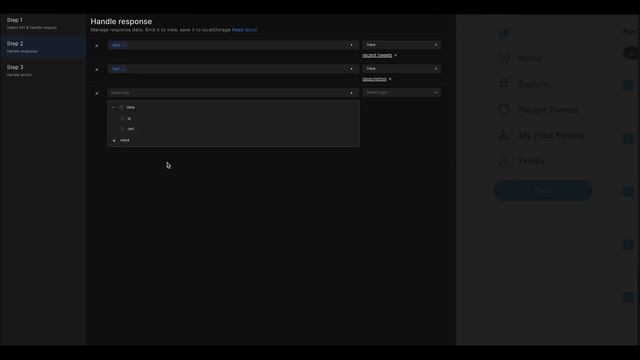Collapse the 'data' tree node

[114, 107]
